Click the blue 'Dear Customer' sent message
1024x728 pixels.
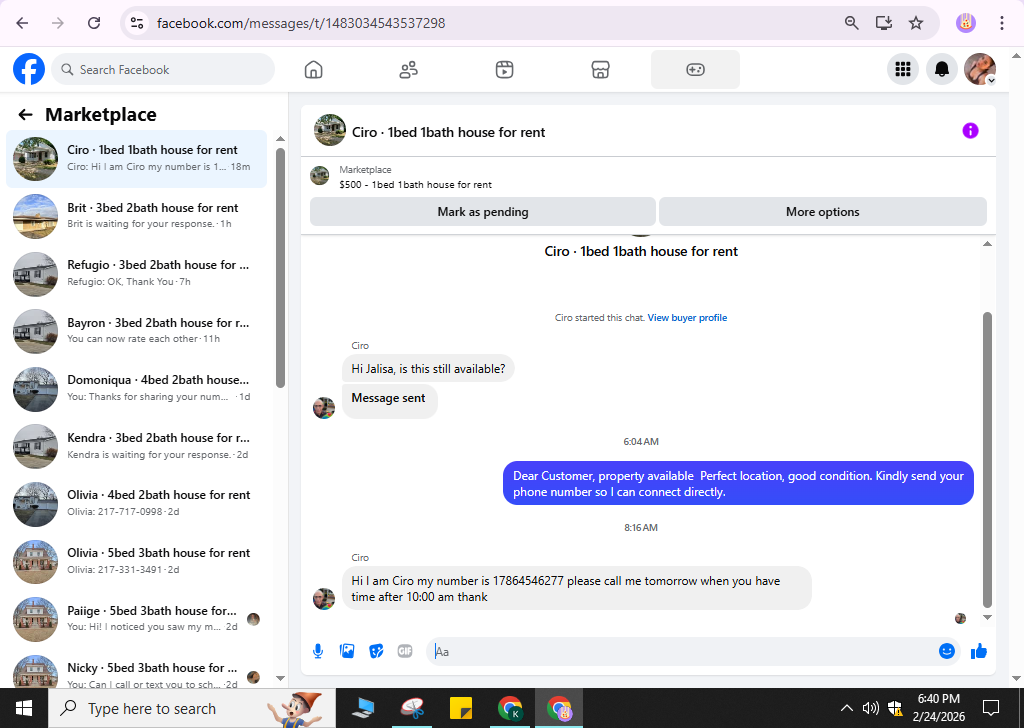point(738,483)
